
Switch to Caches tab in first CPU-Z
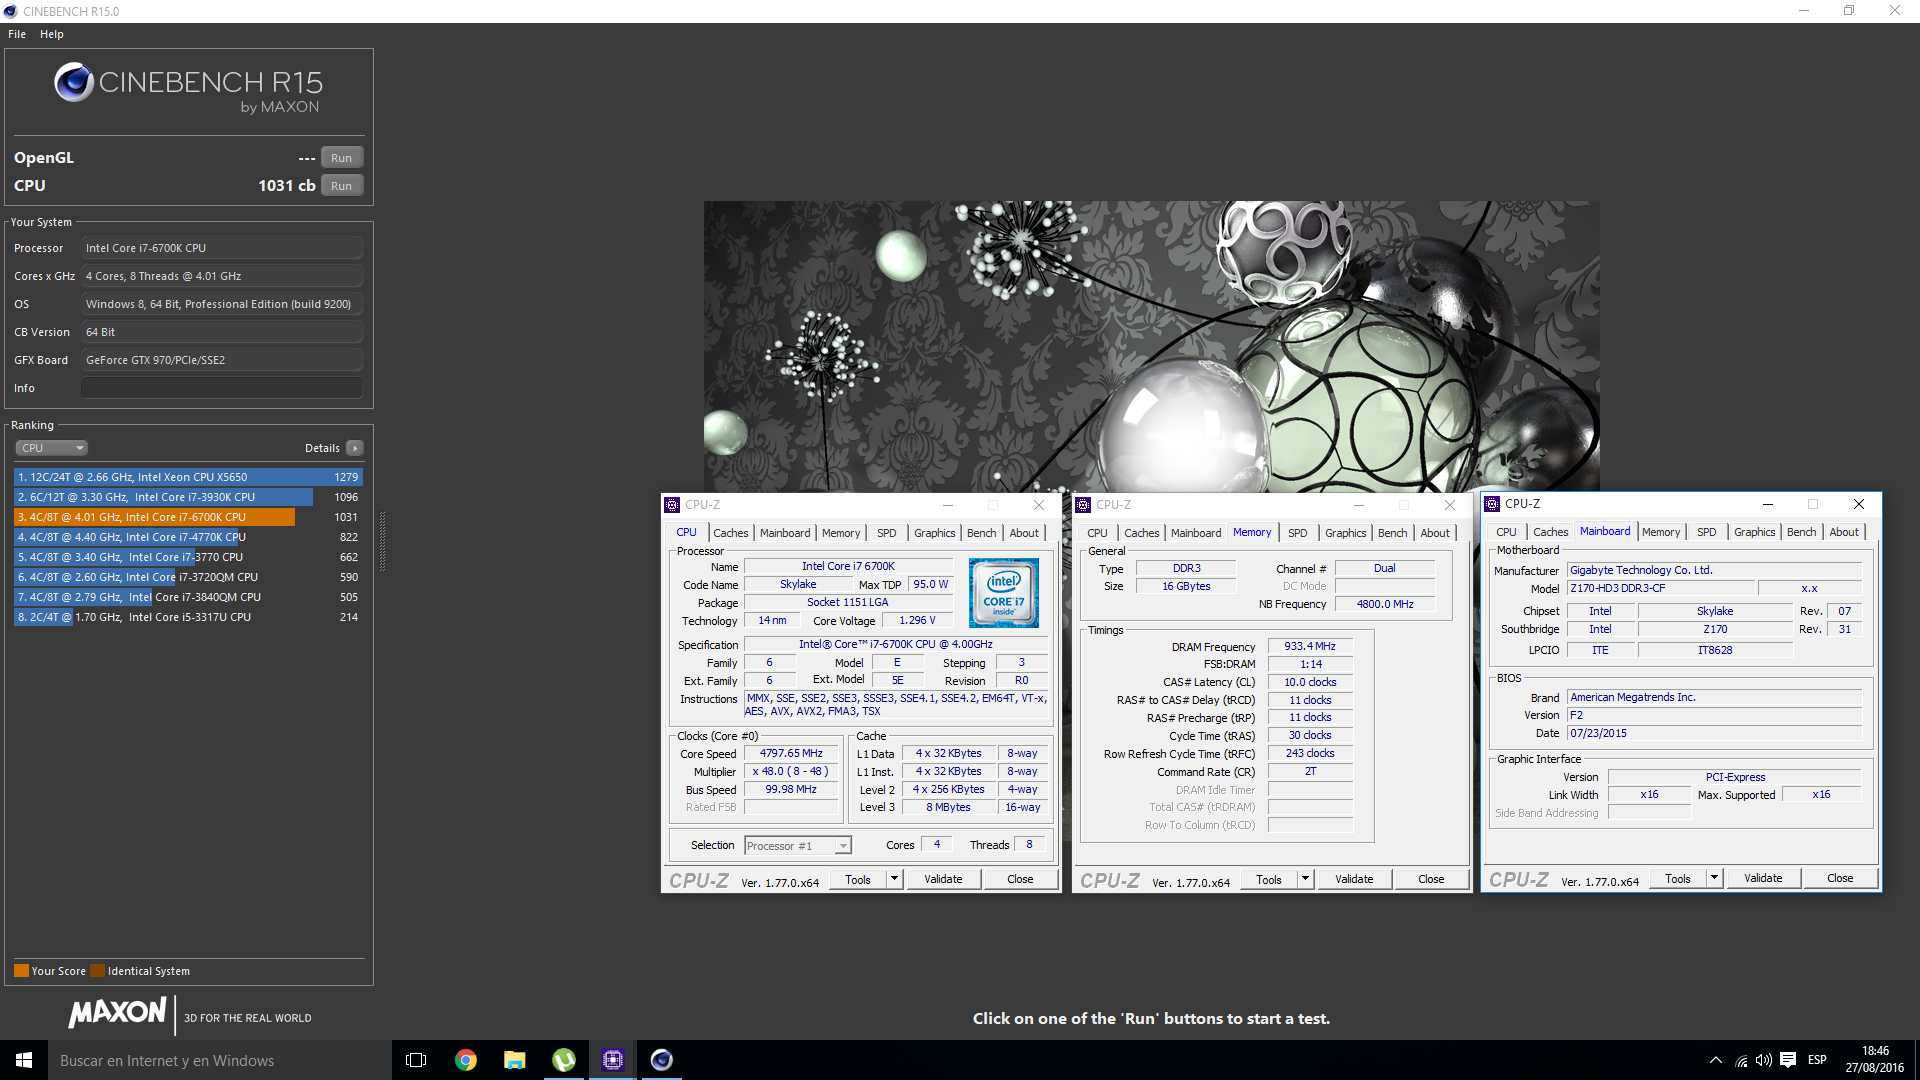730,533
